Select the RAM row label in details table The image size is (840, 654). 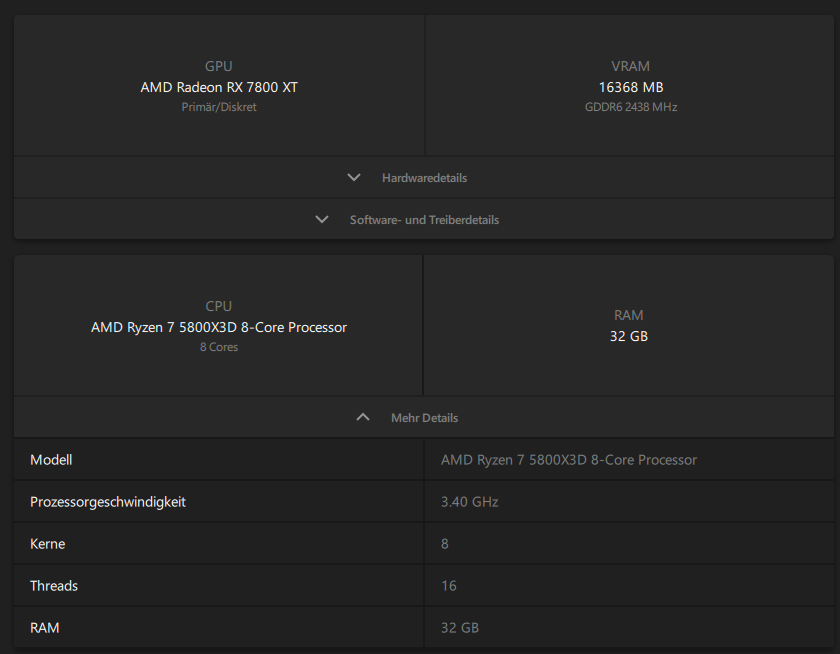pos(44,627)
